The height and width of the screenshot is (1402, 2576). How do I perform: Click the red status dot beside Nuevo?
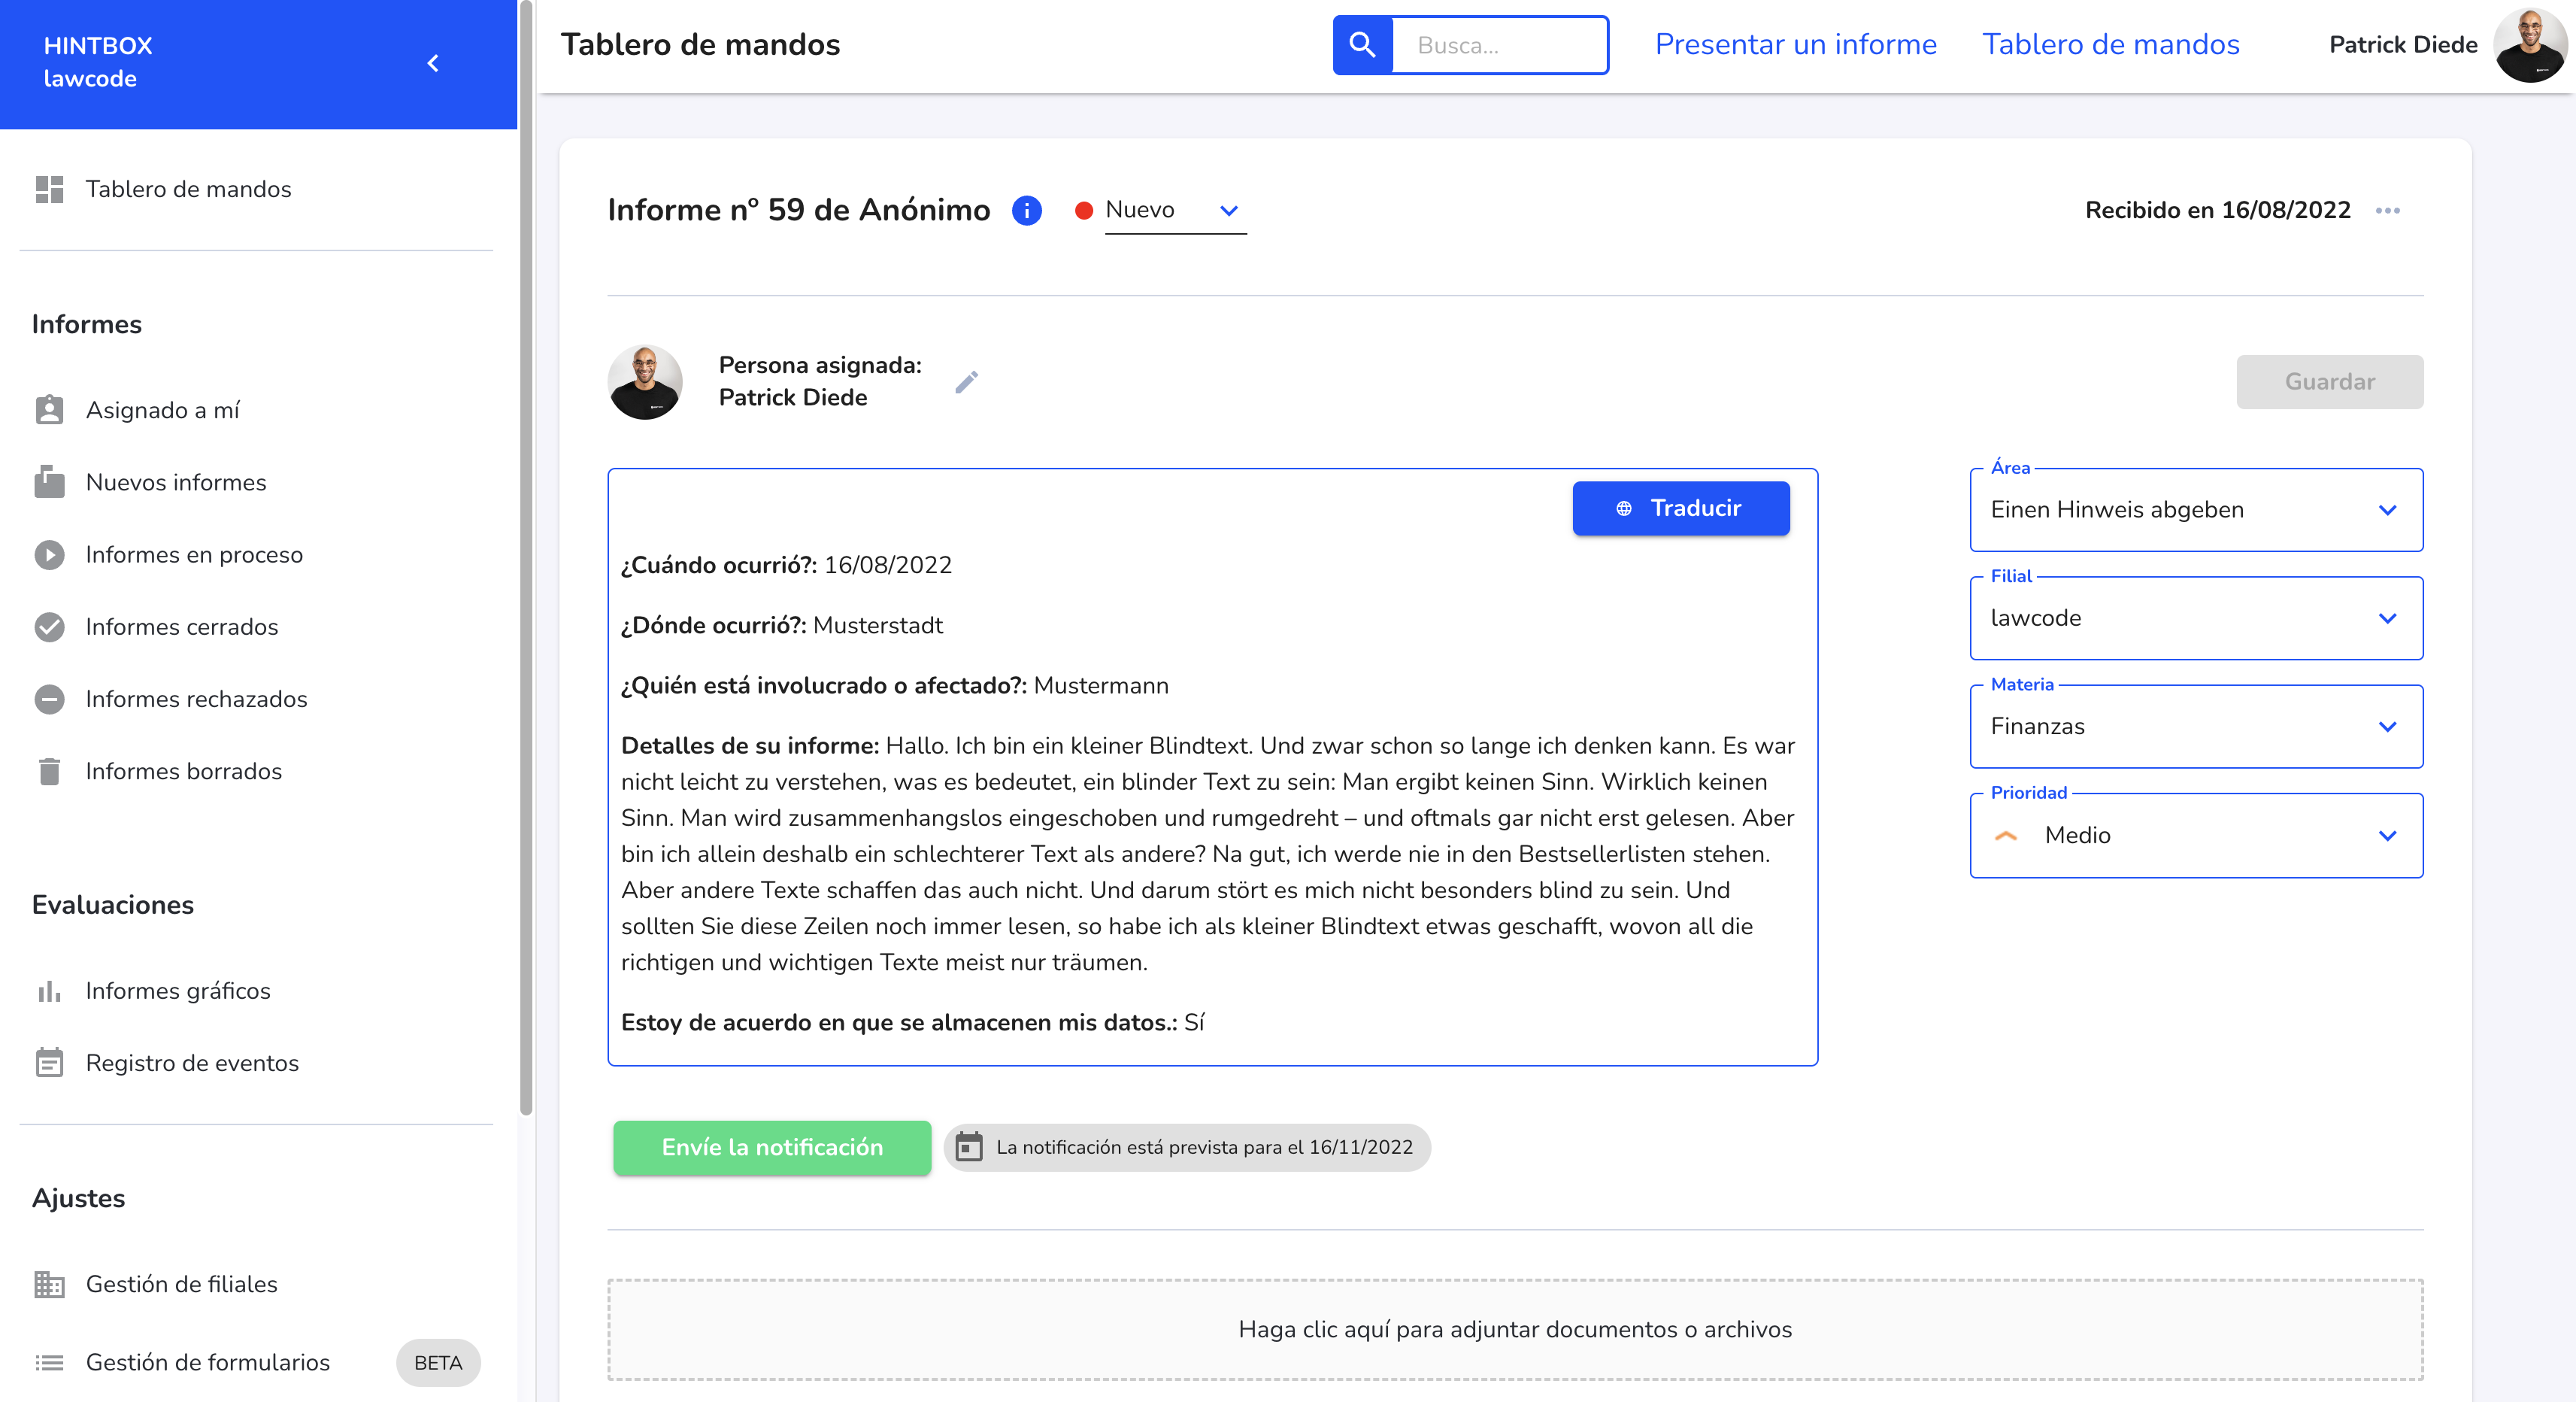(x=1083, y=211)
